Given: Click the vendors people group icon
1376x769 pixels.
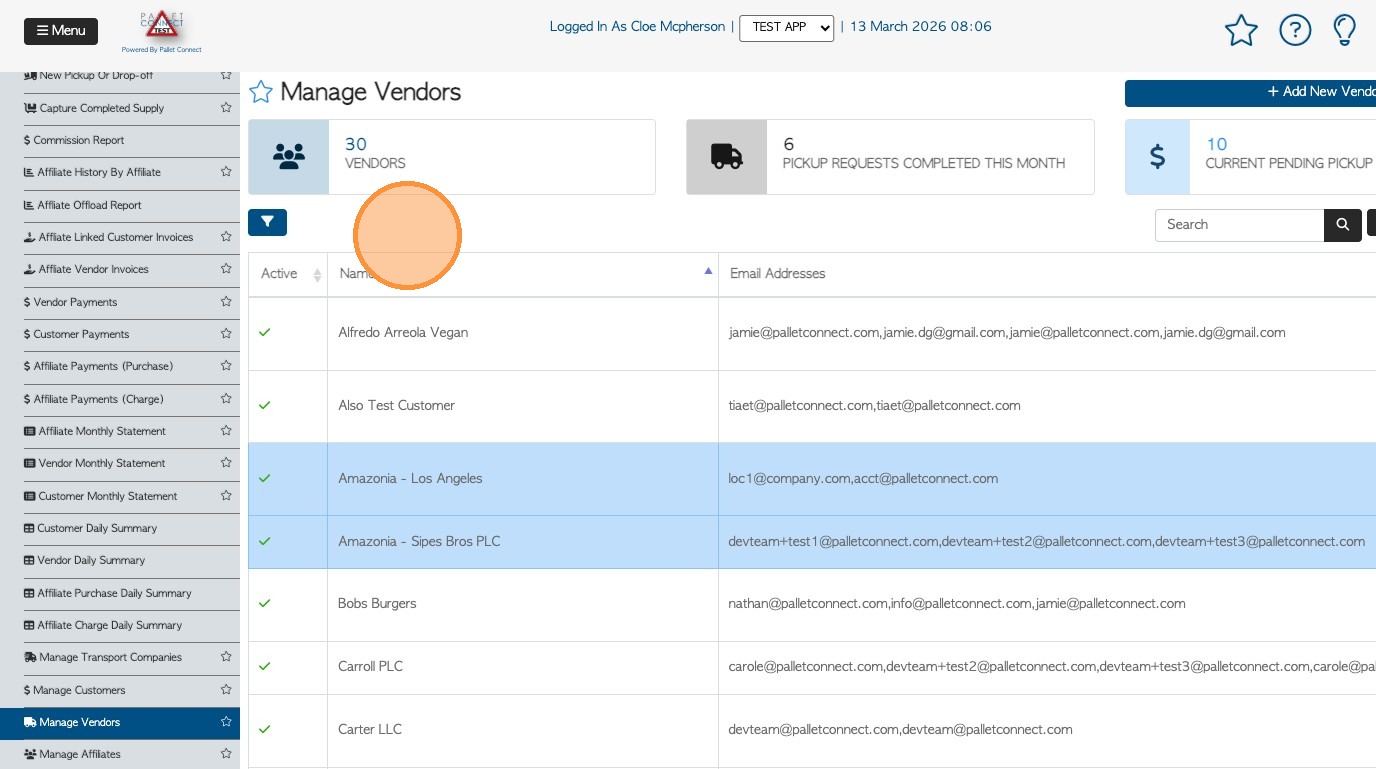Looking at the screenshot, I should 289,157.
